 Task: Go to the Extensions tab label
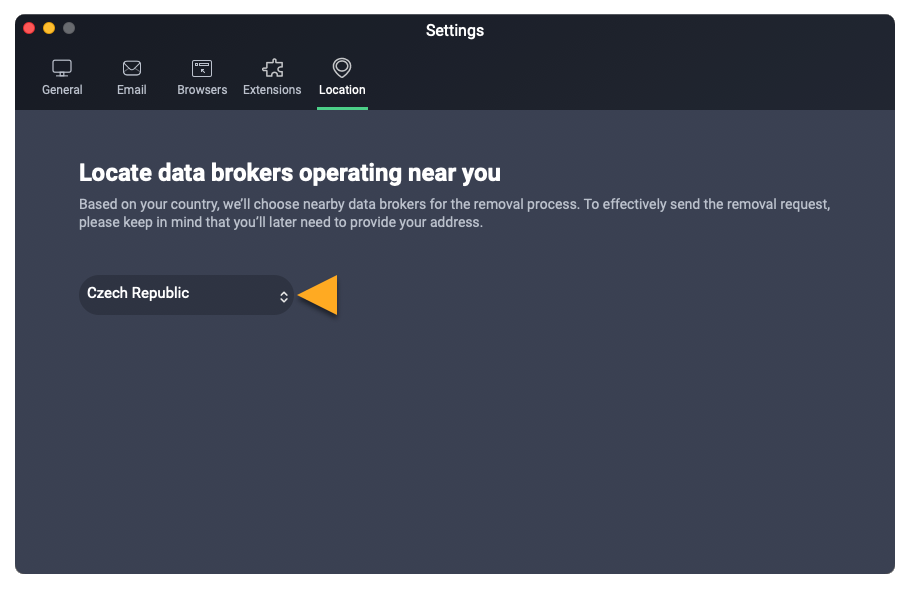(x=272, y=90)
